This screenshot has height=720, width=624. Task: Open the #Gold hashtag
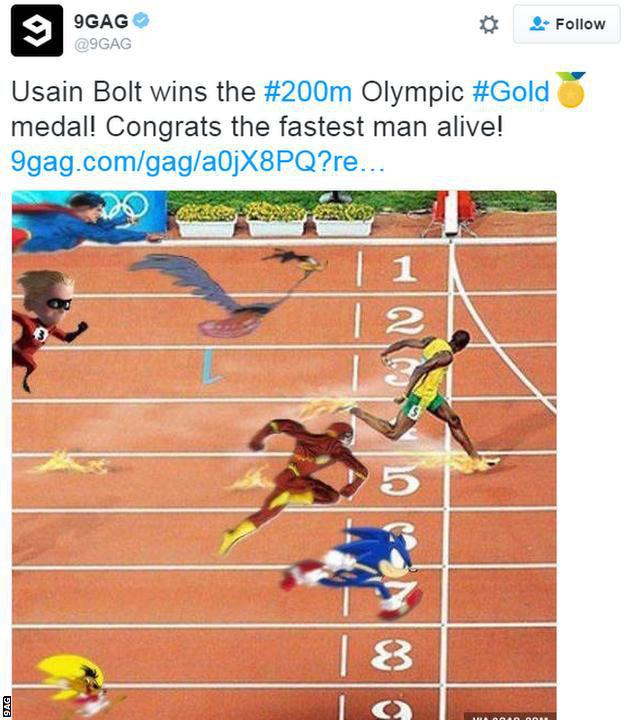(511, 91)
